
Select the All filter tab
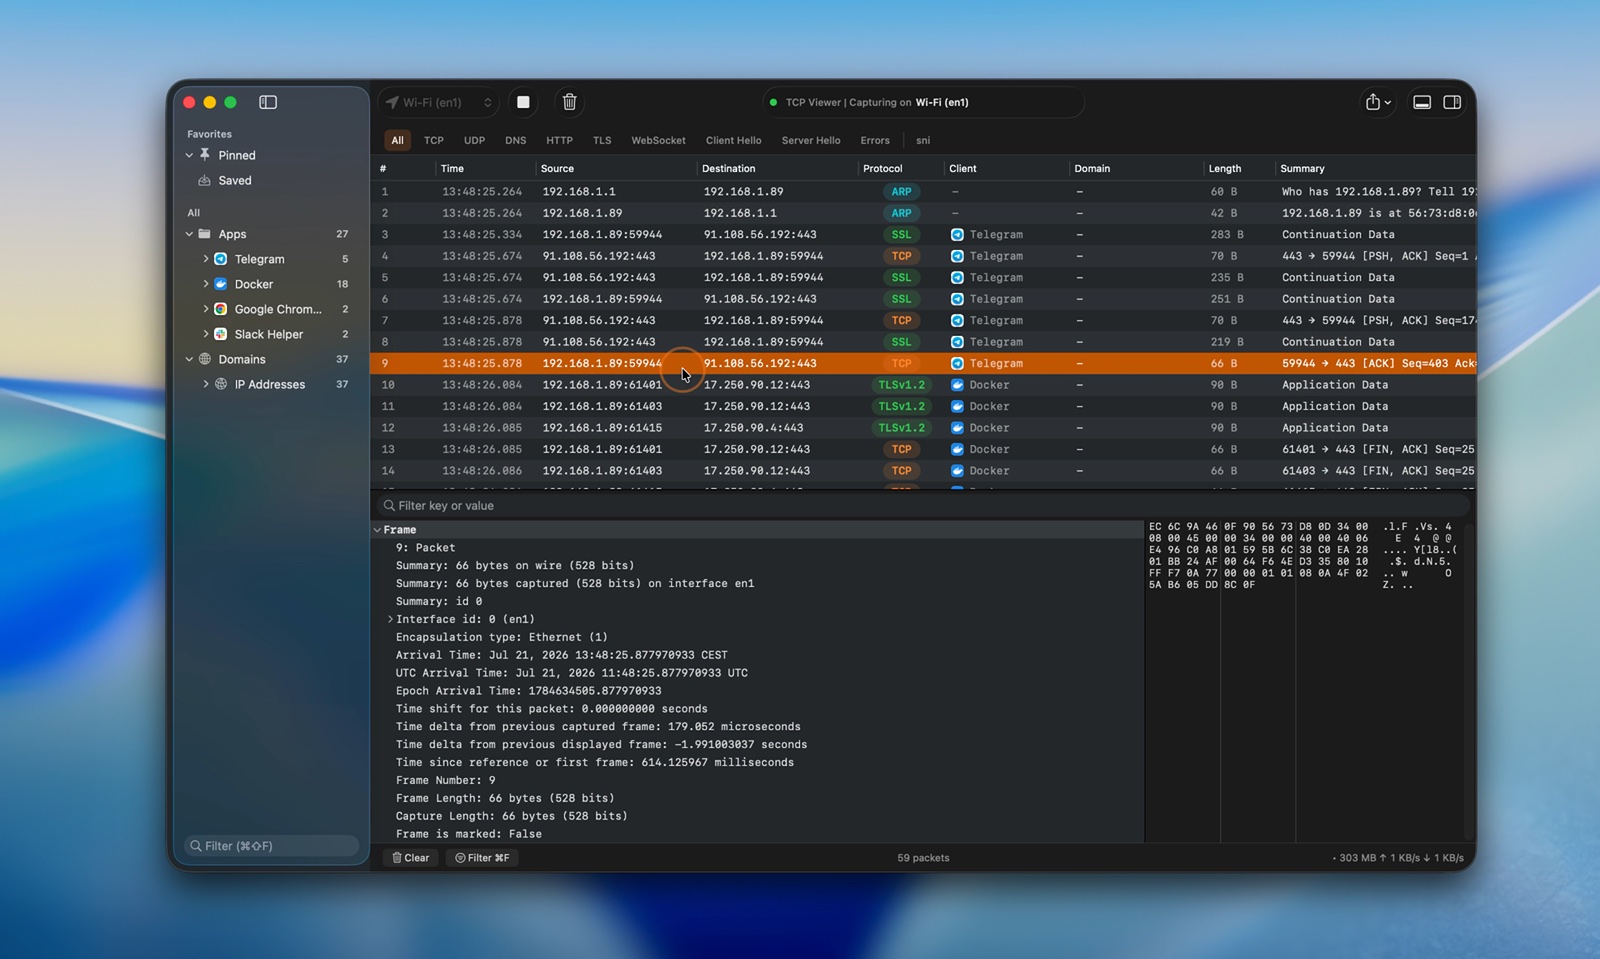(397, 140)
